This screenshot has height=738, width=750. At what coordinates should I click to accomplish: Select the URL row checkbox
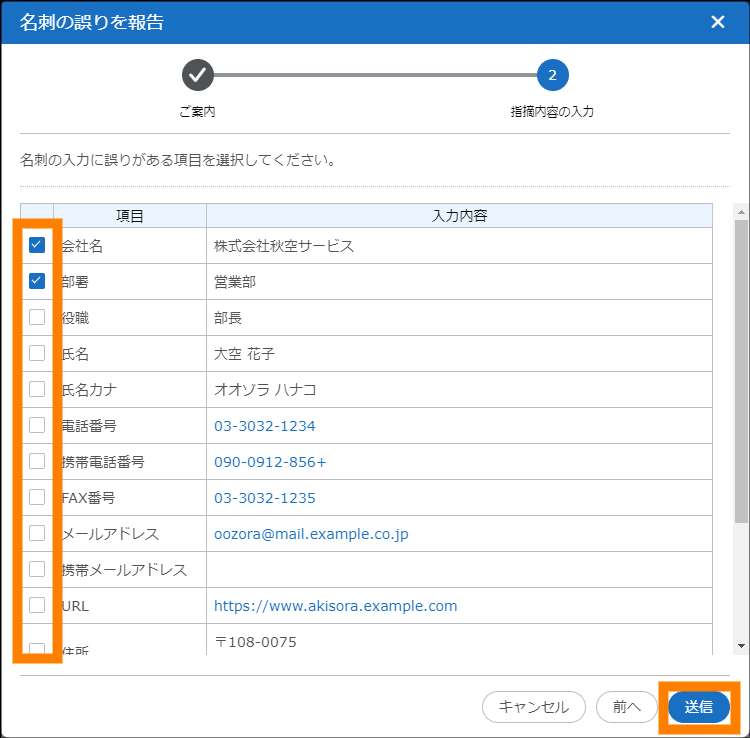[37, 605]
